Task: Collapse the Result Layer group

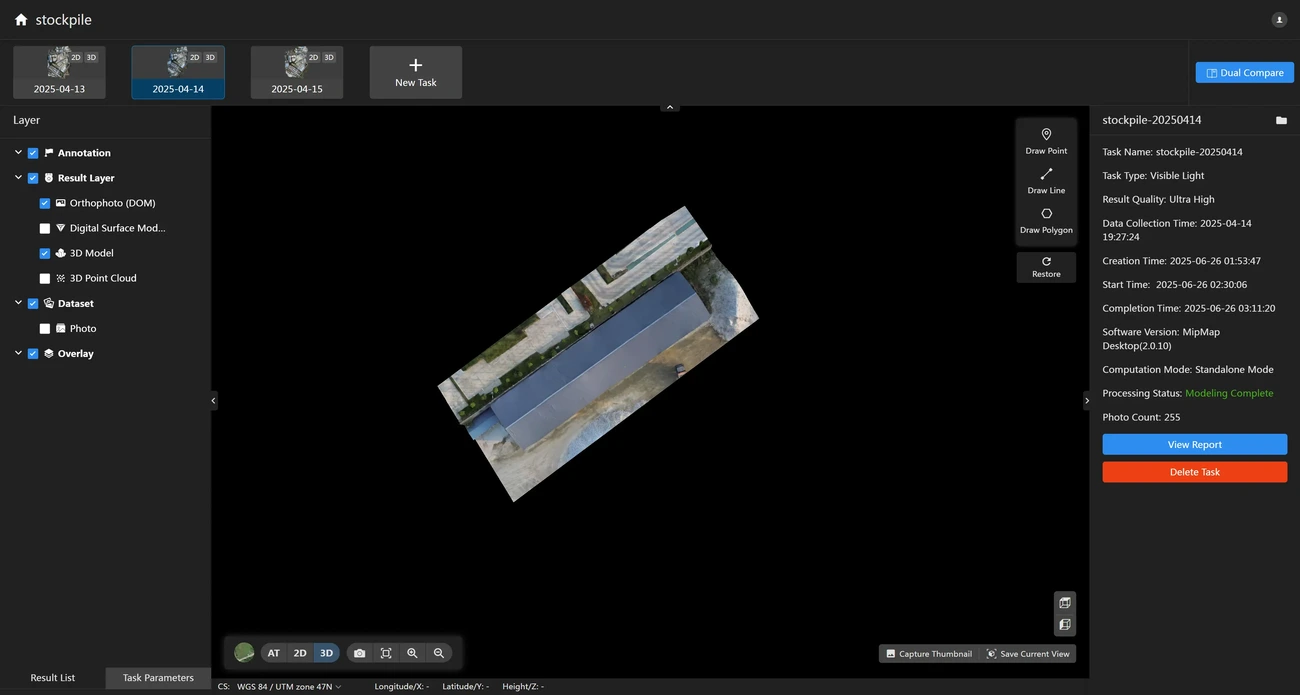Action: point(18,178)
